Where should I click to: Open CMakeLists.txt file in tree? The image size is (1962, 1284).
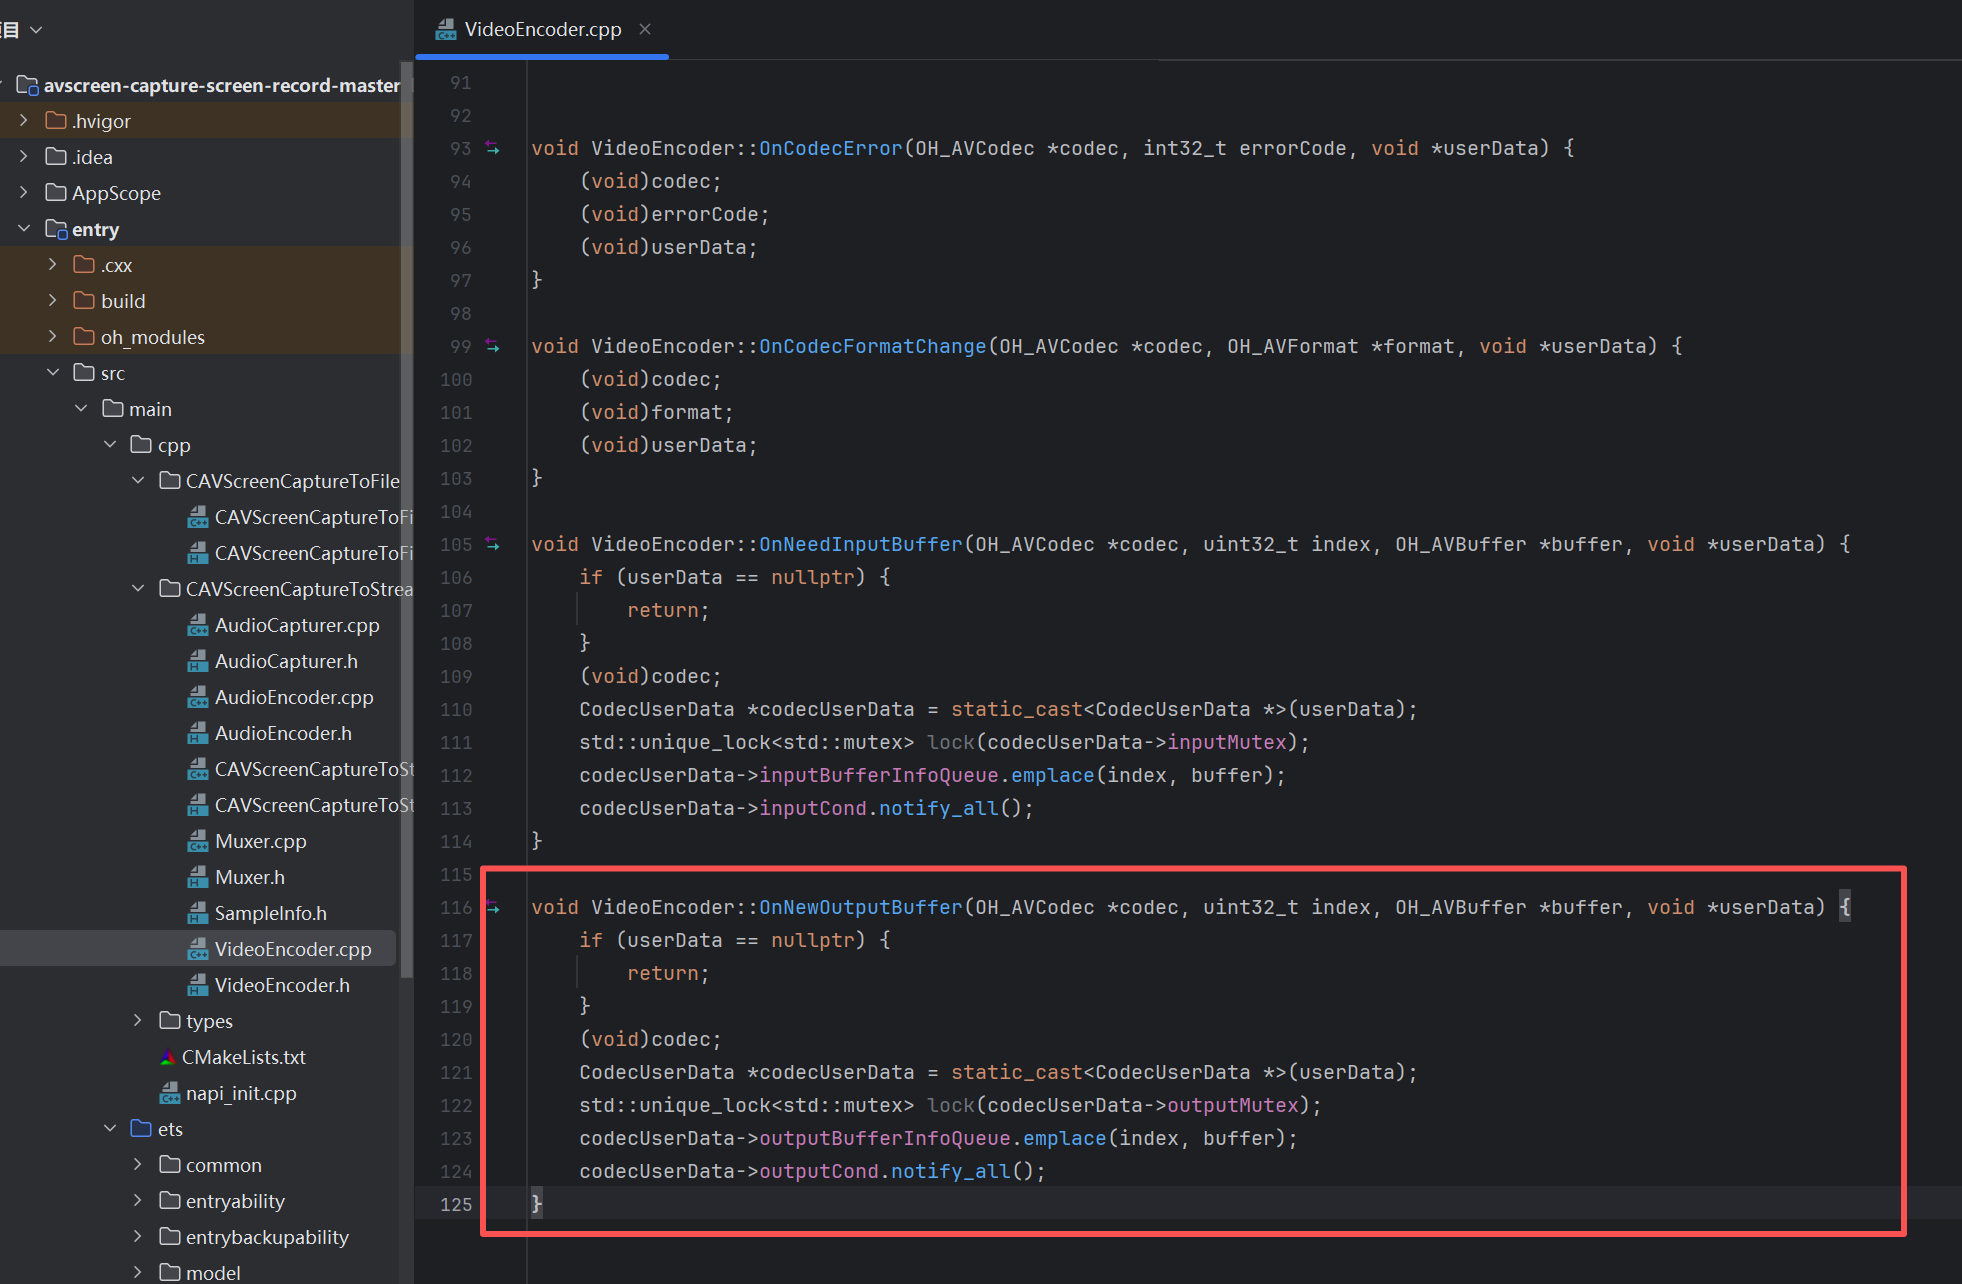[243, 1057]
